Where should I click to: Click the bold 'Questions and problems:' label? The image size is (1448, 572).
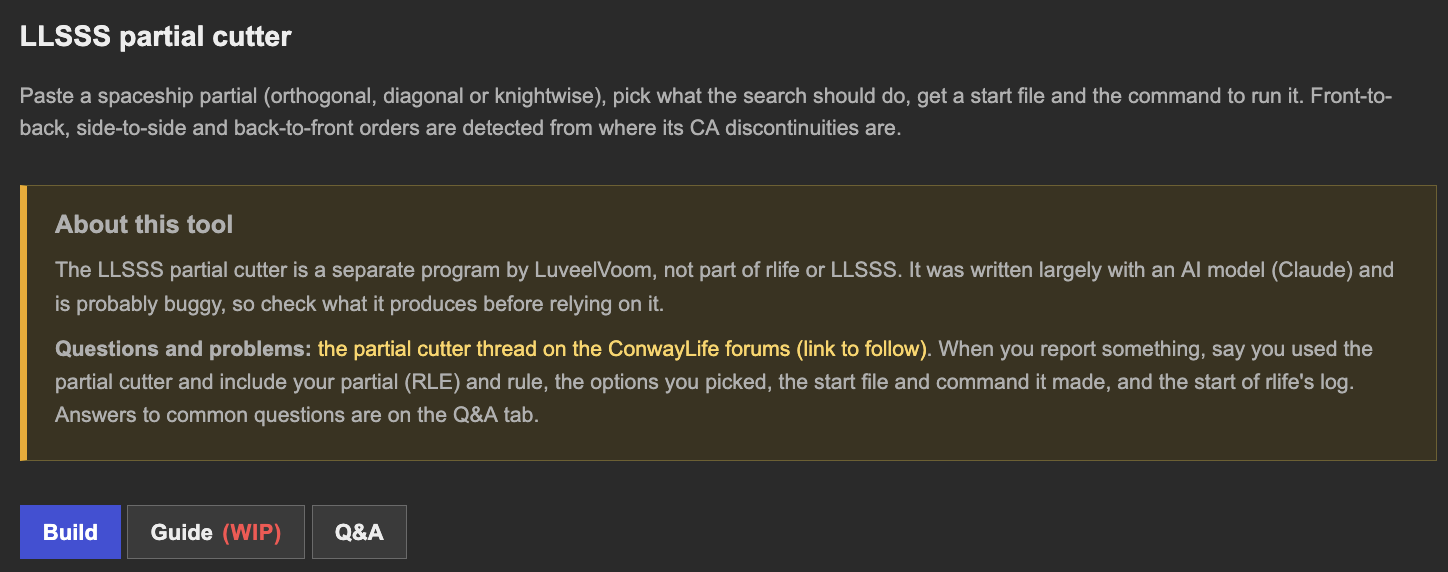pos(184,349)
